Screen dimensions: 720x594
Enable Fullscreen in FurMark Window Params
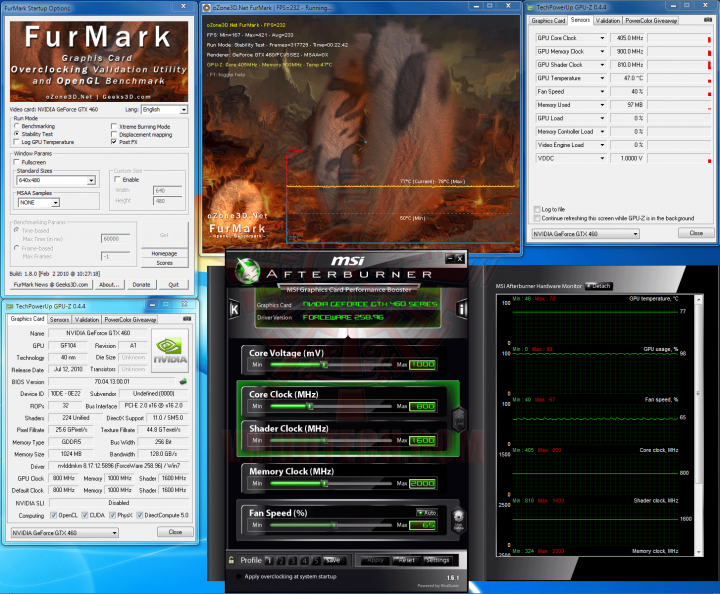point(17,162)
